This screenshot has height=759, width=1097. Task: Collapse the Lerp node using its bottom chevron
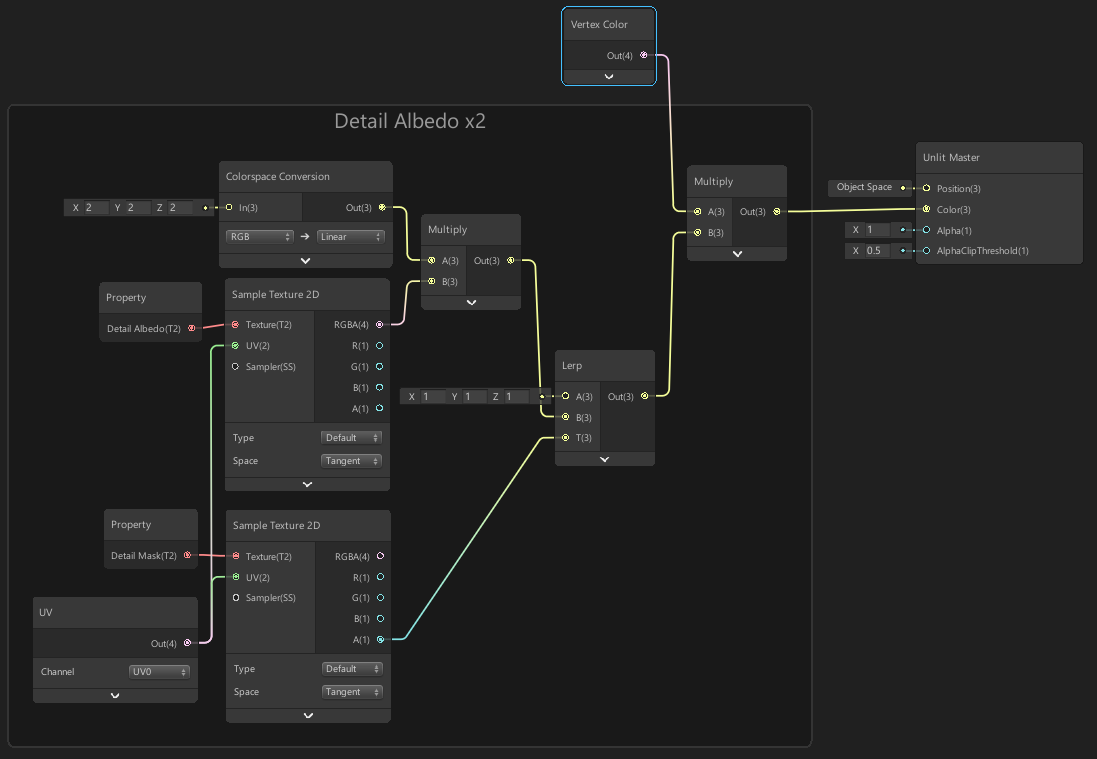click(x=604, y=458)
